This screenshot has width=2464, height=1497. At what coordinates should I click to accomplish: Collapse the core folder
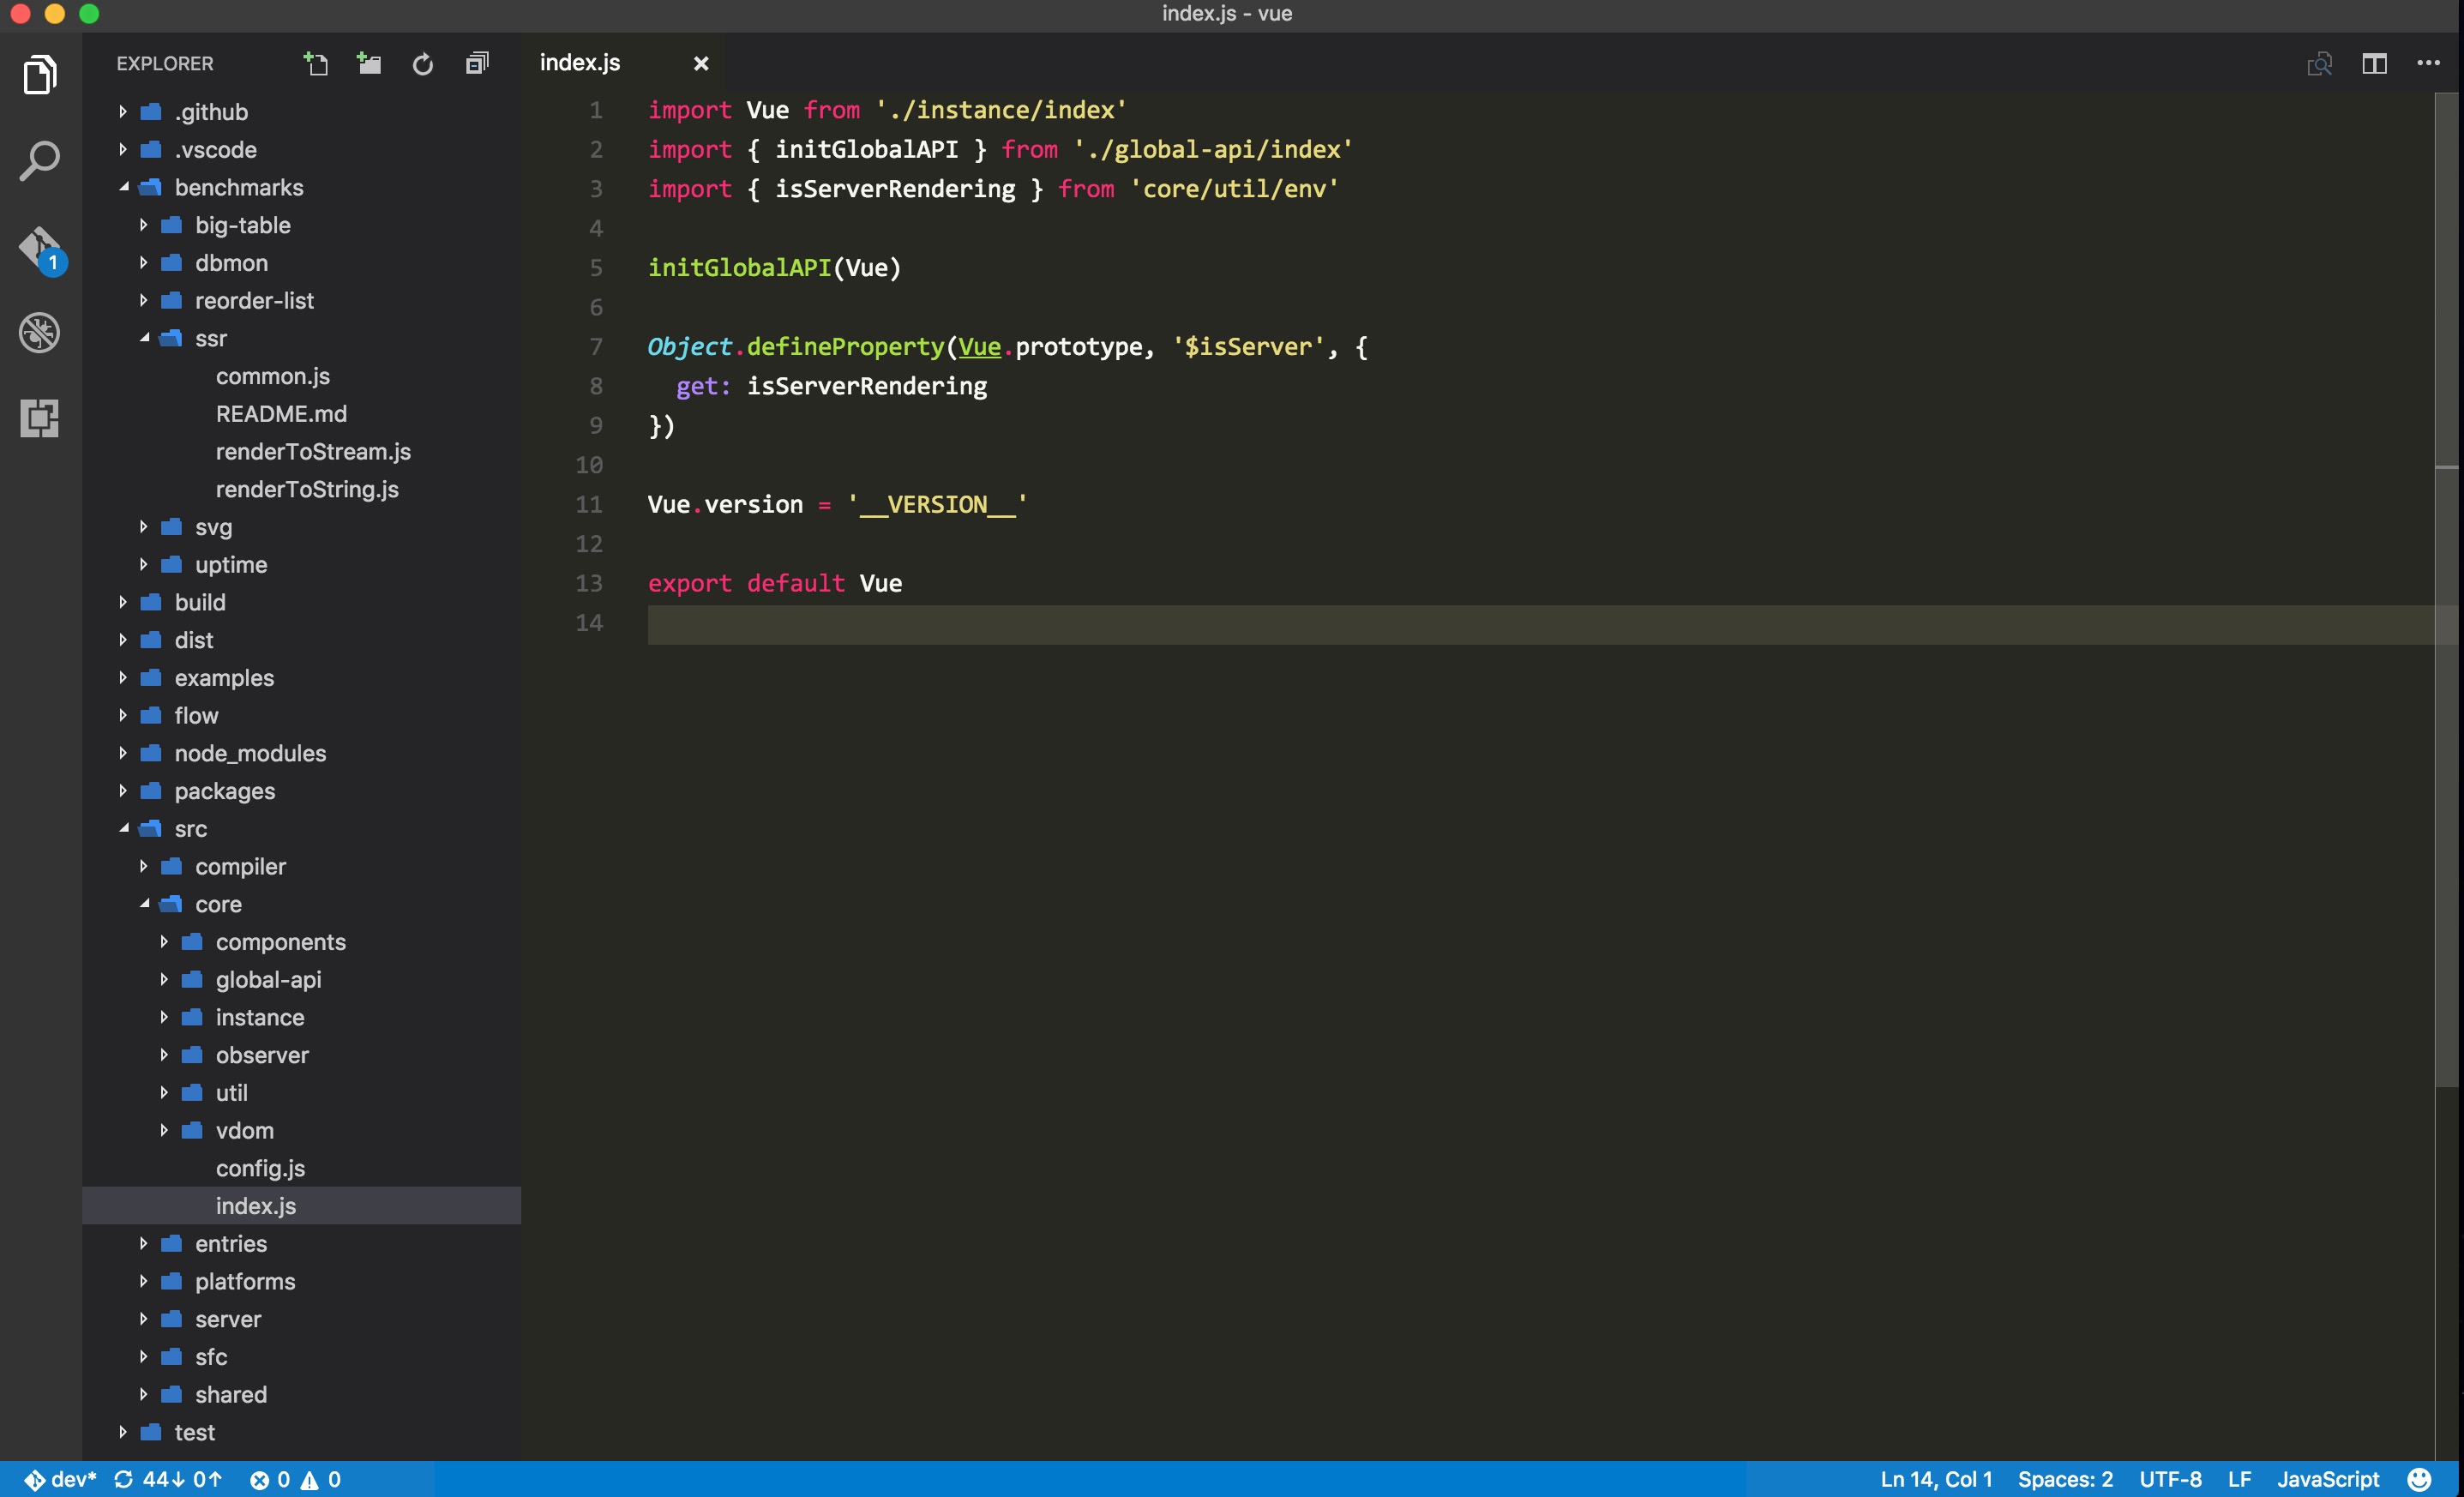coord(301,904)
